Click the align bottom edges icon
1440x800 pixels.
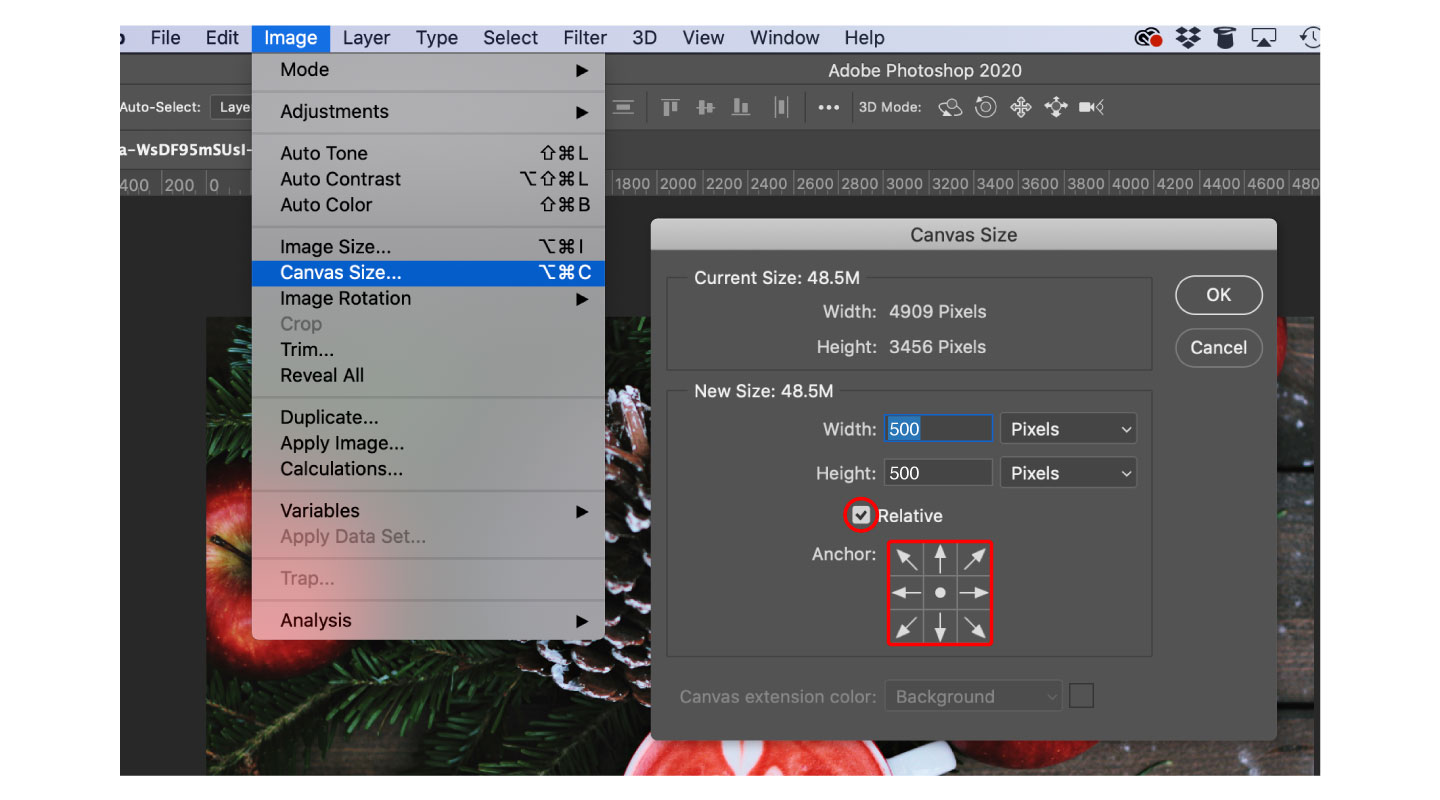pos(741,106)
